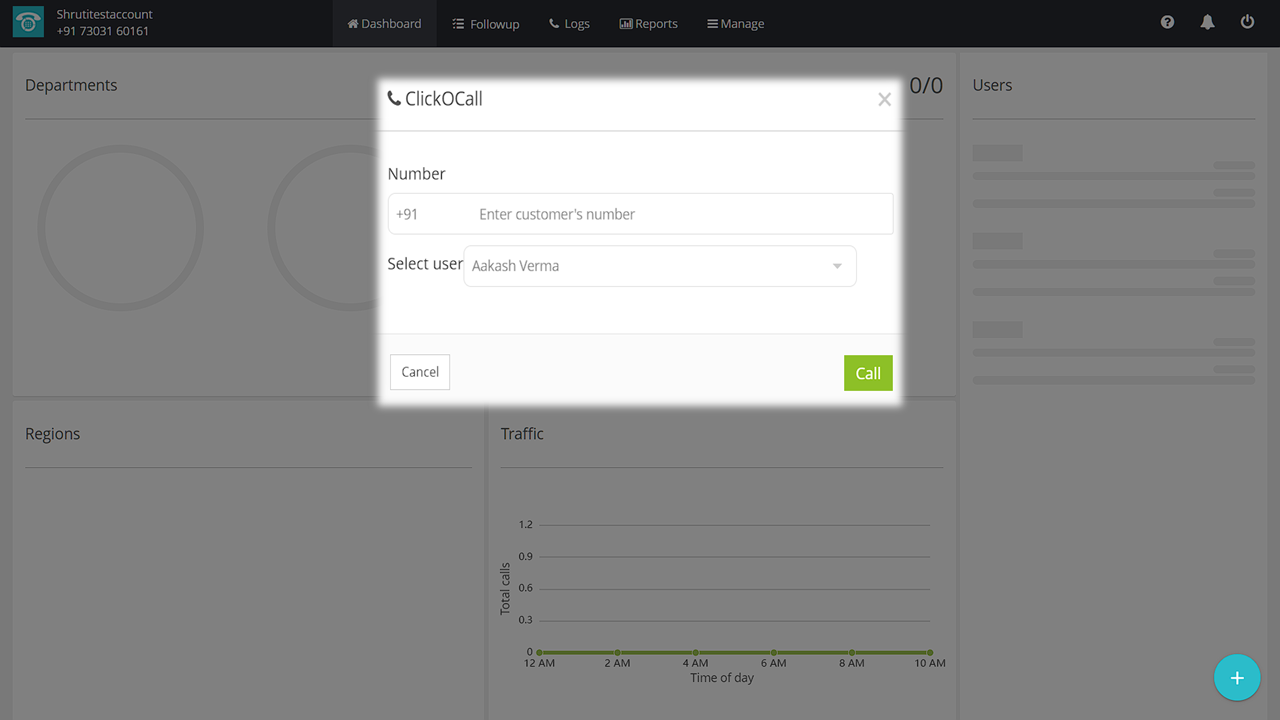Click the power logout icon
The width and height of the screenshot is (1280, 720).
[x=1247, y=22]
